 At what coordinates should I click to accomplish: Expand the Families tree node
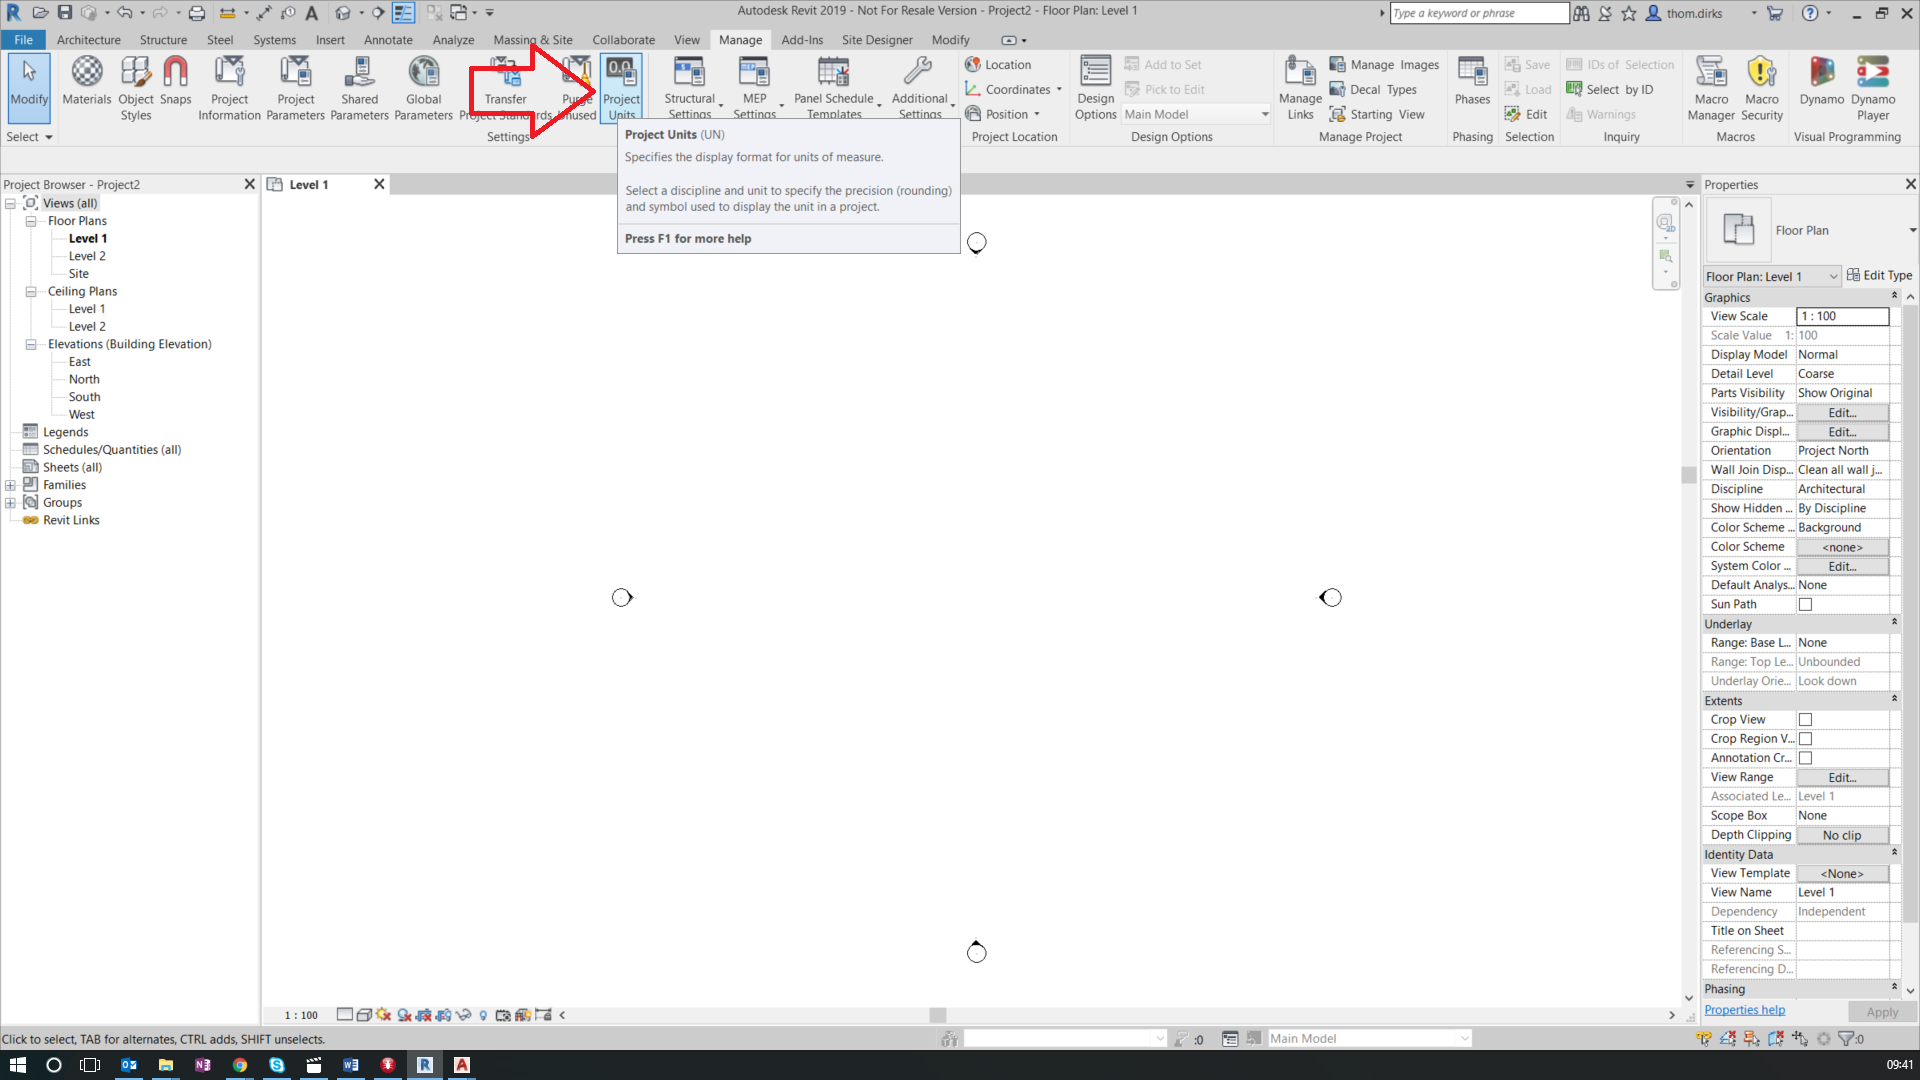[11, 485]
